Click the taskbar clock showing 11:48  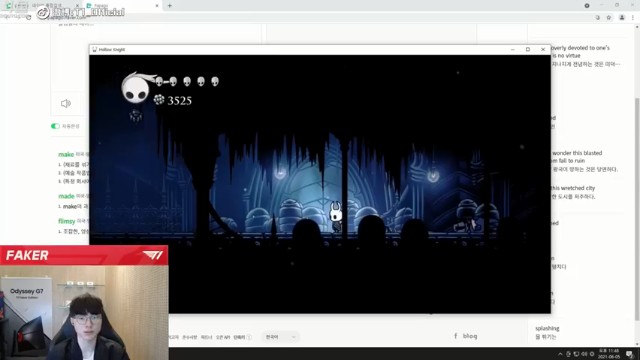pyautogui.click(x=608, y=353)
